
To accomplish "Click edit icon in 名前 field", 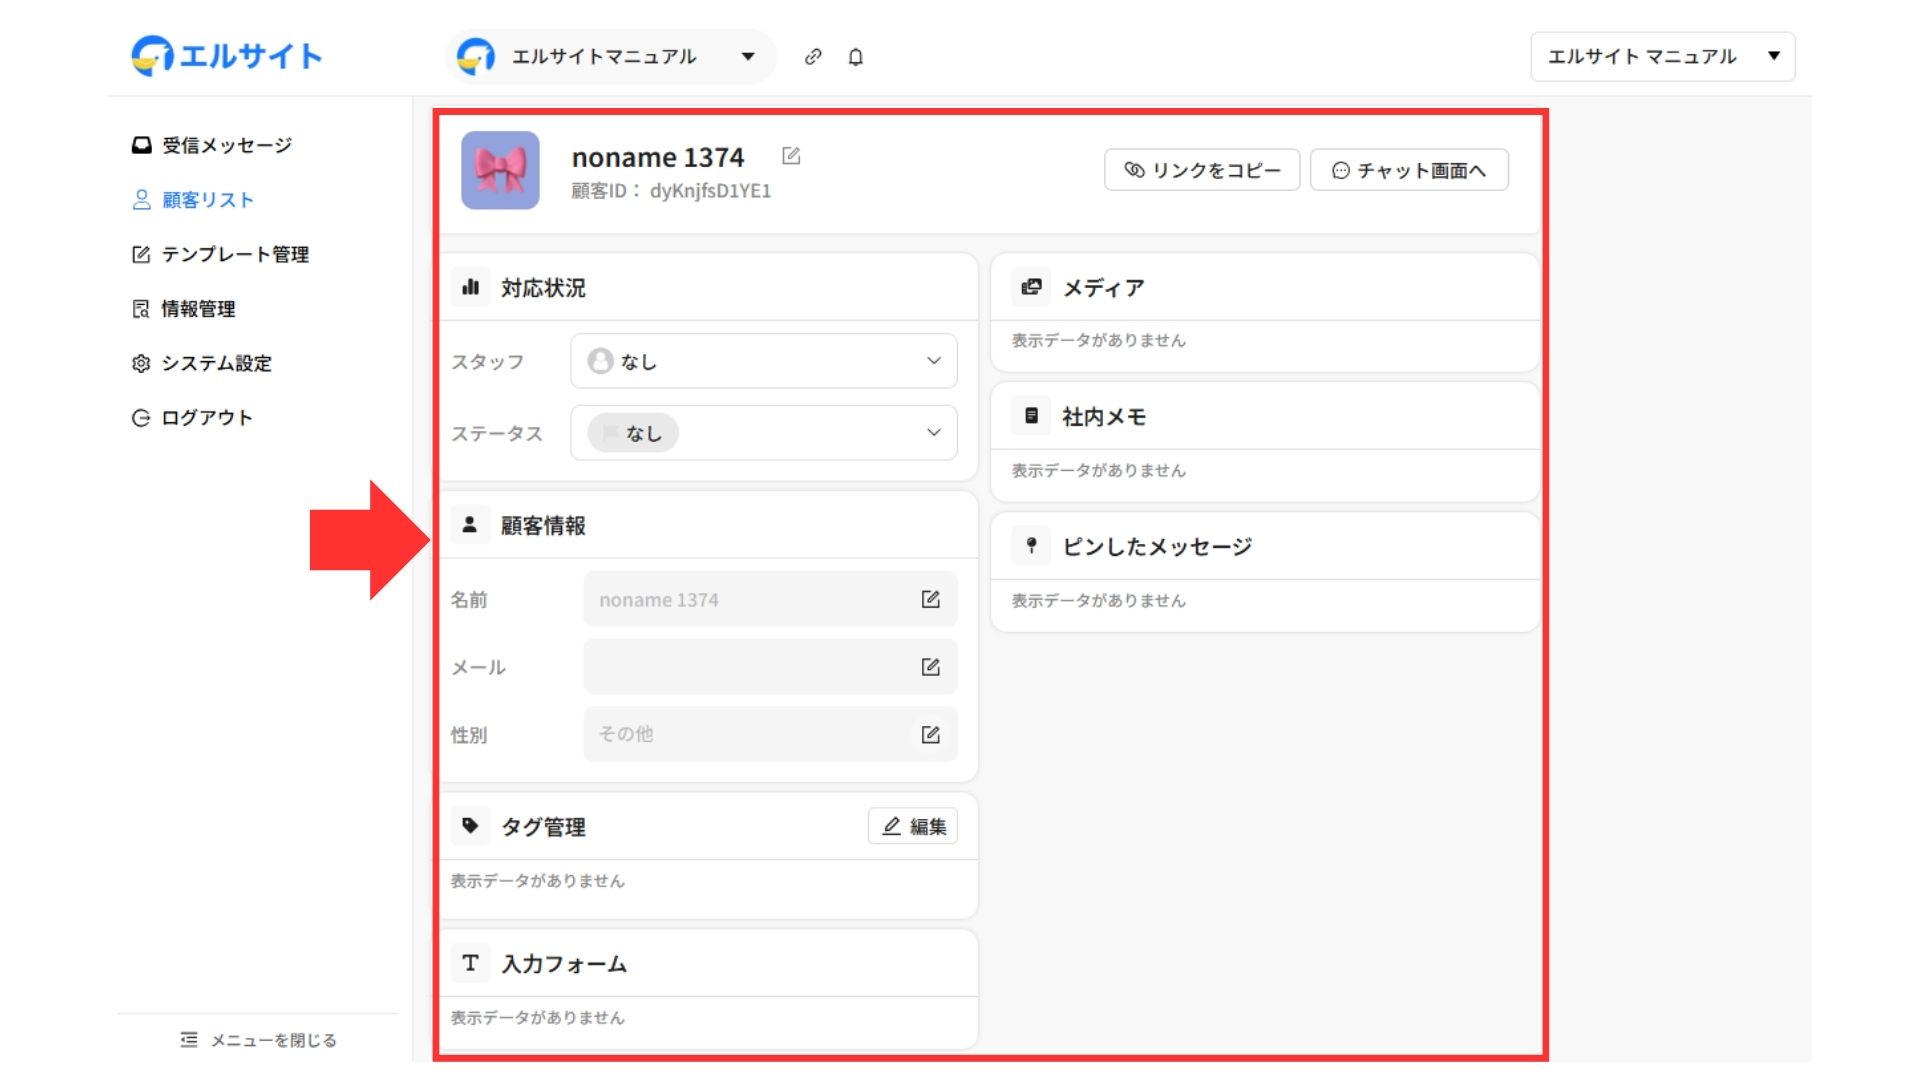I will pos(930,599).
